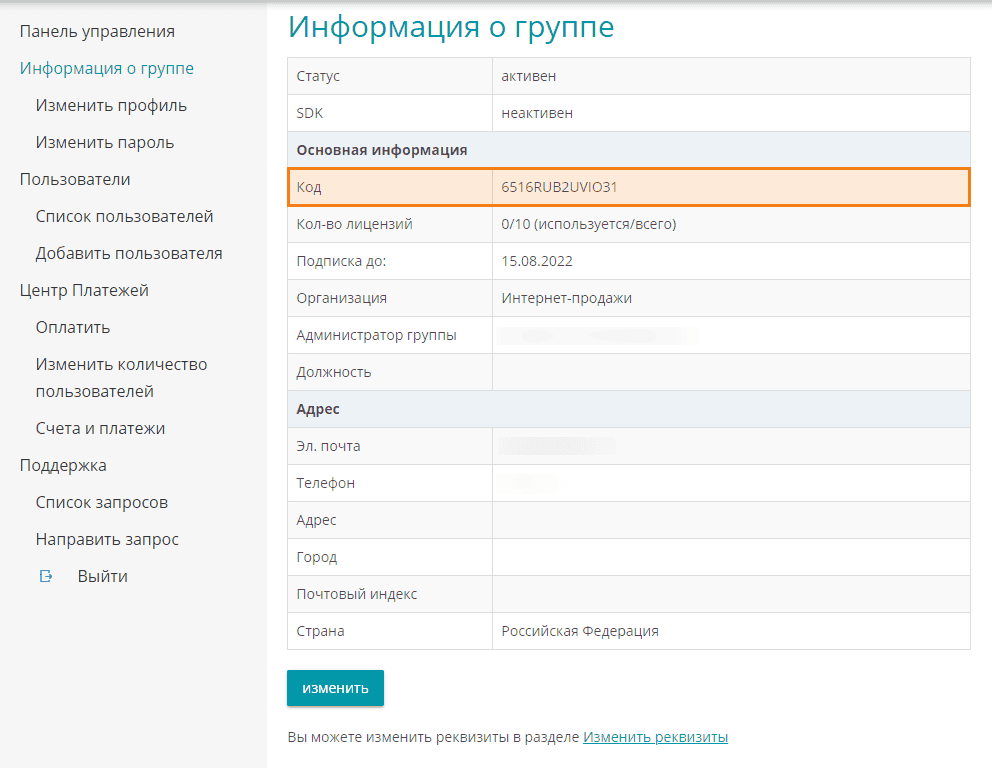Click the Администратор группы label
Image resolution: width=992 pixels, height=768 pixels.
[376, 335]
